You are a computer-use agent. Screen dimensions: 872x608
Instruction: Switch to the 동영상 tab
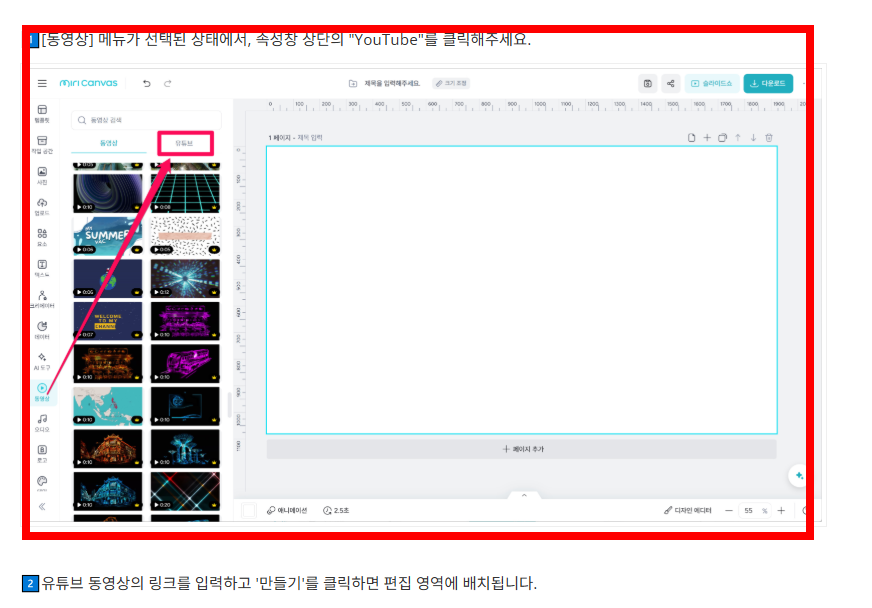click(x=107, y=143)
